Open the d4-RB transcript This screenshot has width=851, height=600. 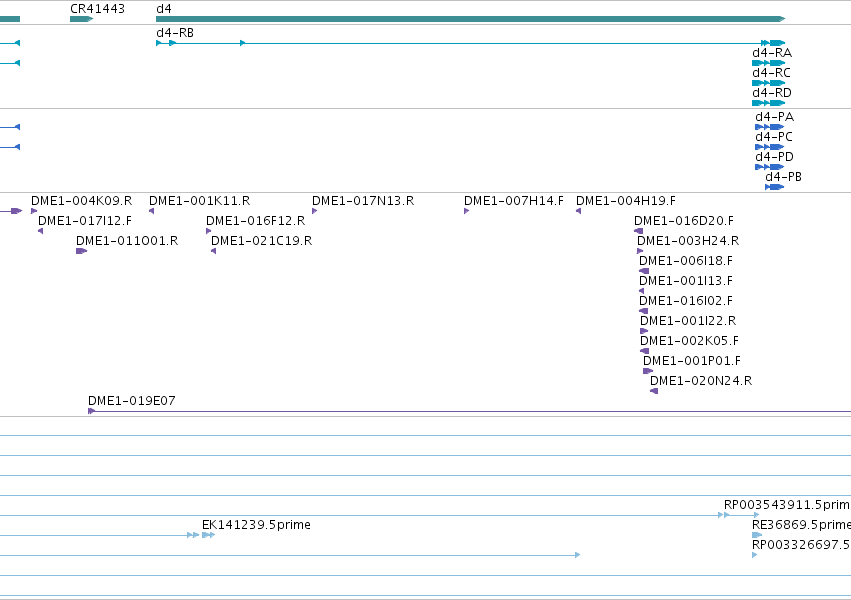[471, 43]
